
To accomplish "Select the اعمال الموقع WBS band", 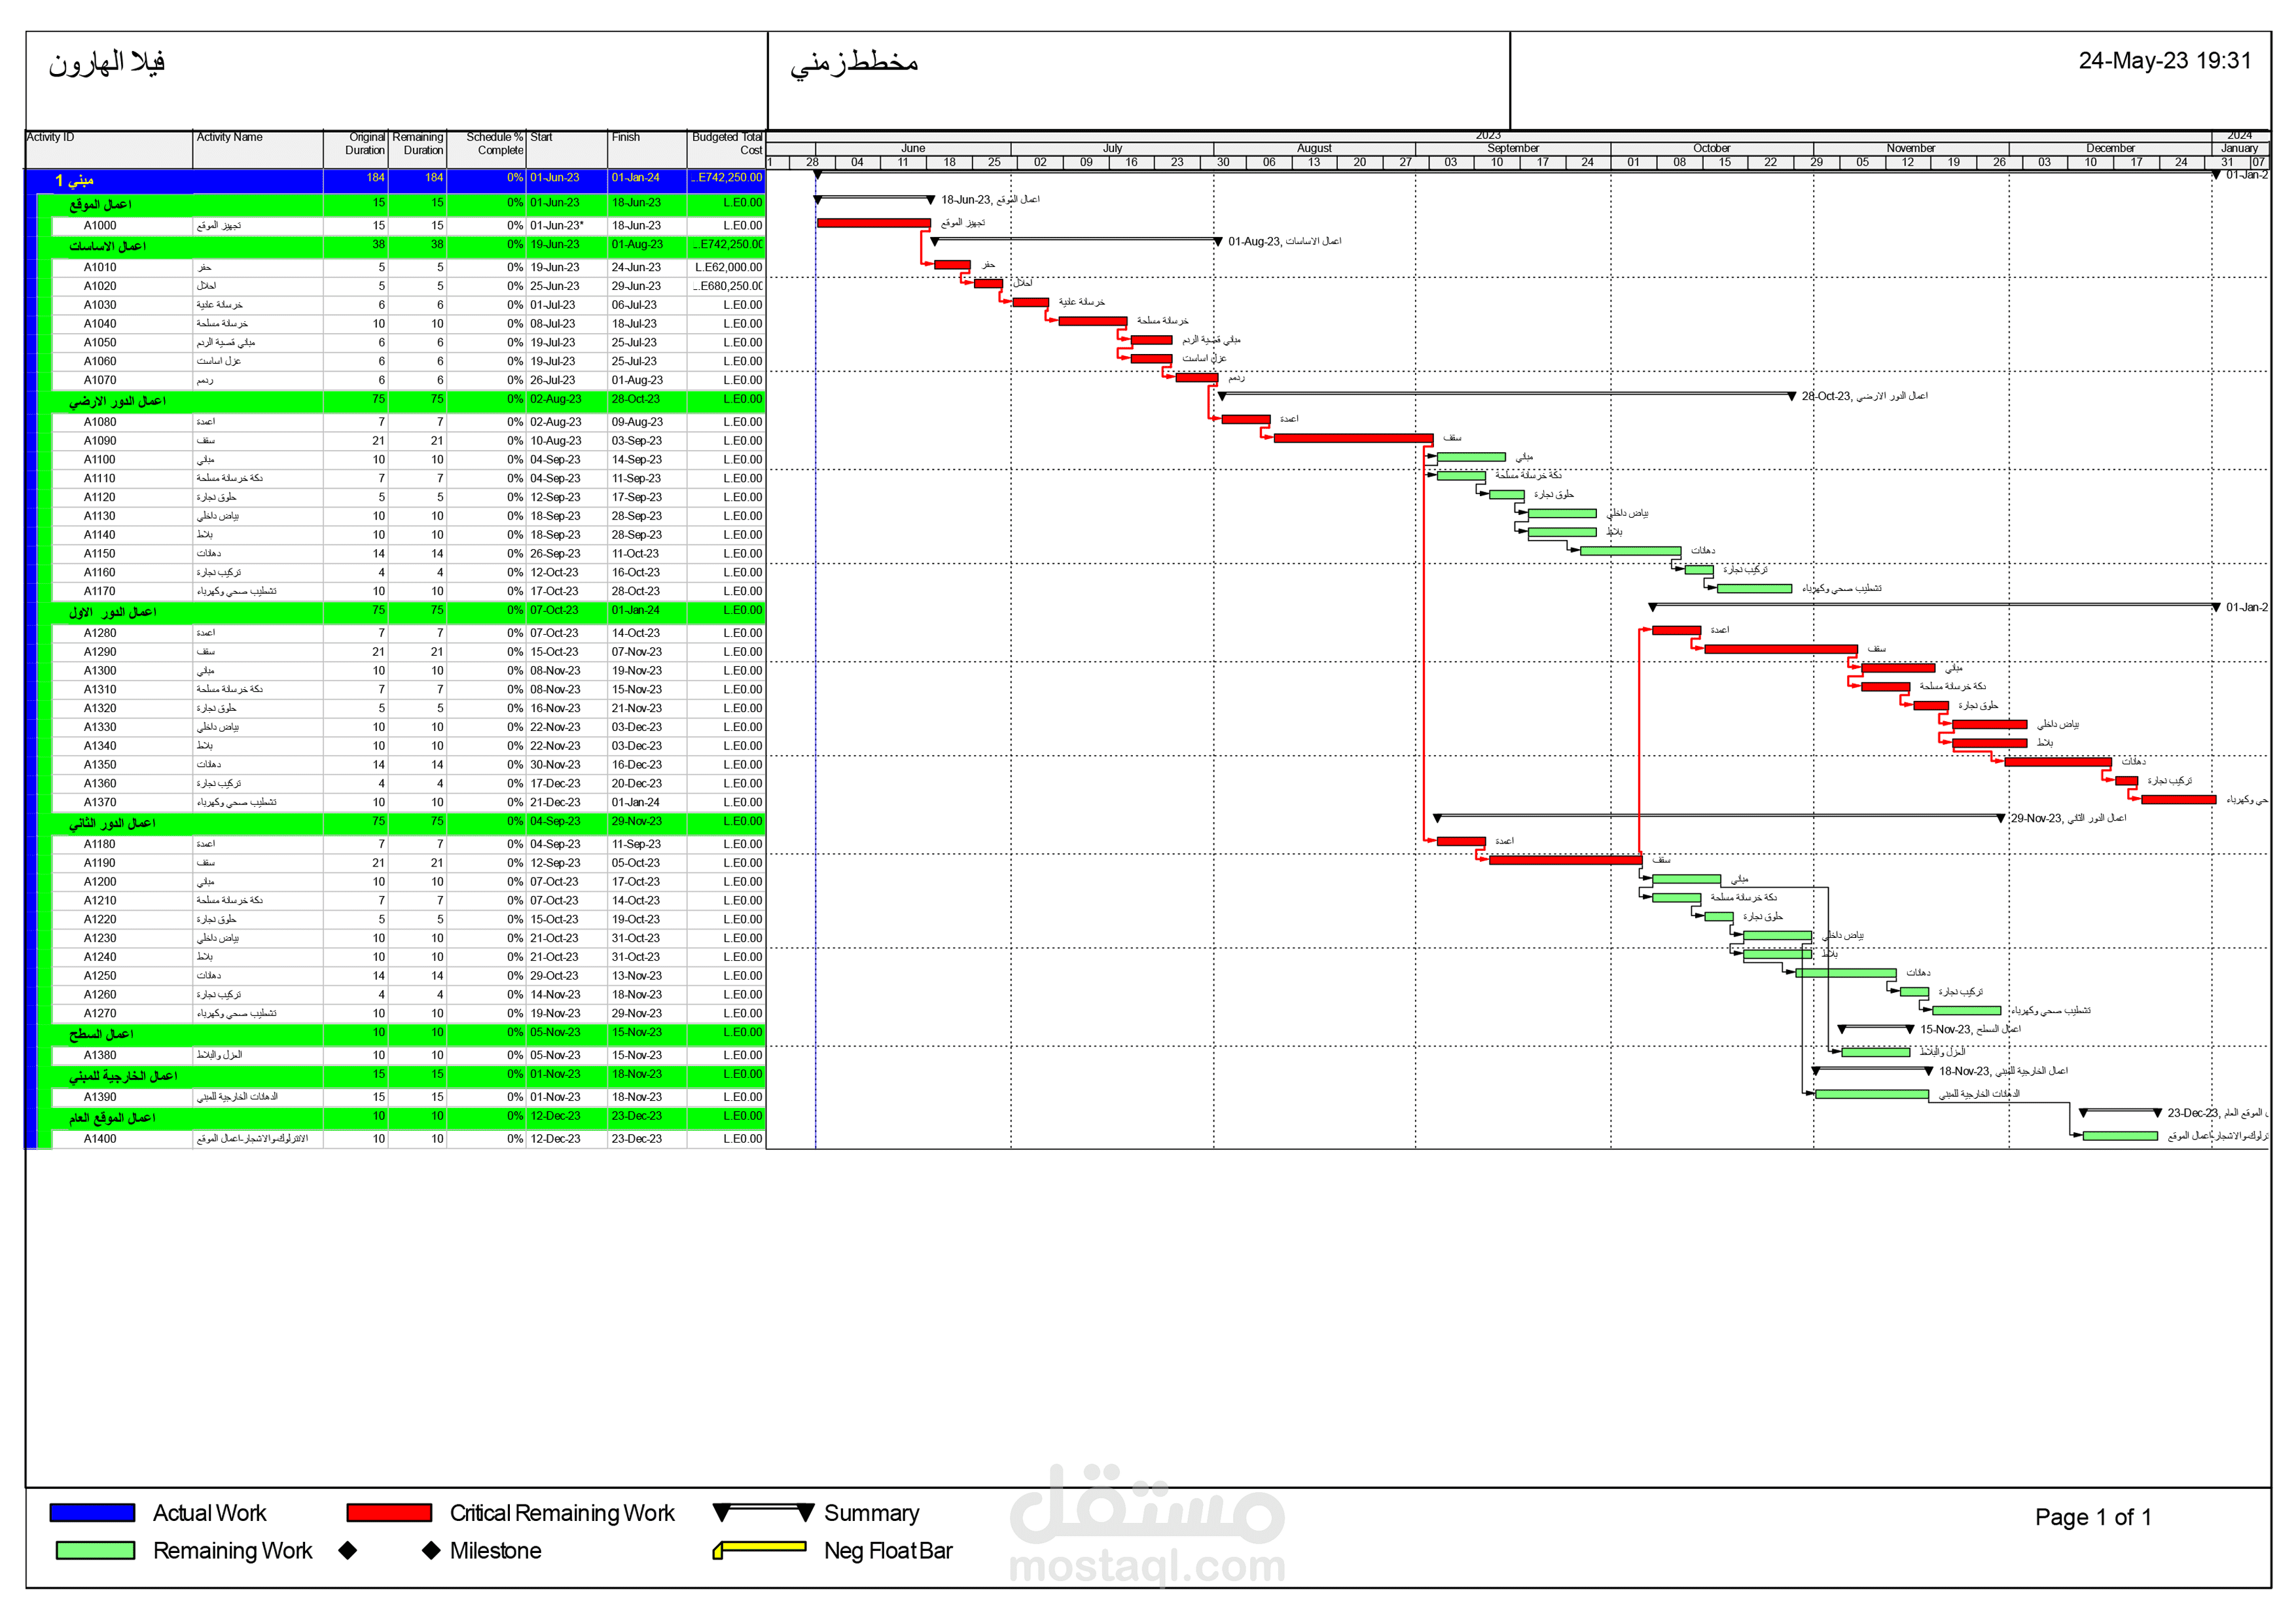I will (x=401, y=204).
